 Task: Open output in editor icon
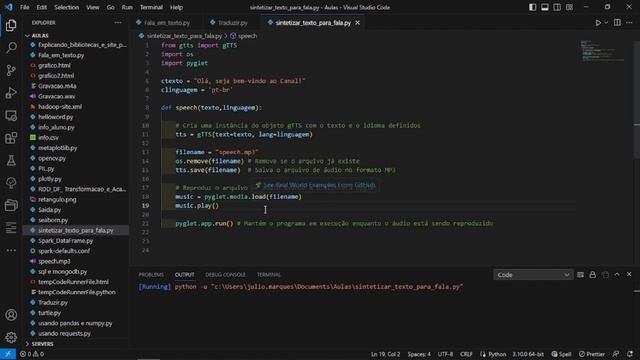coord(605,275)
